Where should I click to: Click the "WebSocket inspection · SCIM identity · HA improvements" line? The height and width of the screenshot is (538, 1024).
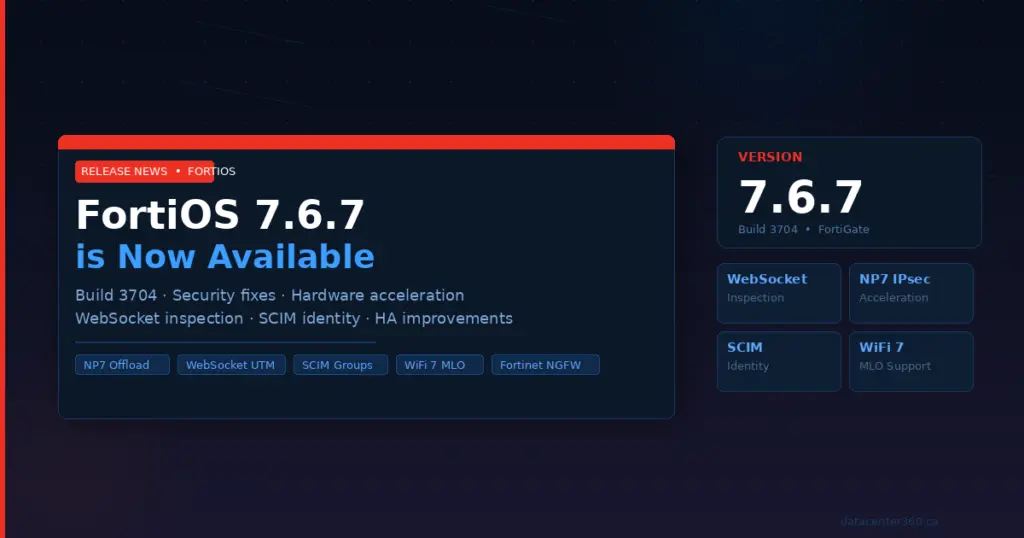pyautogui.click(x=294, y=319)
